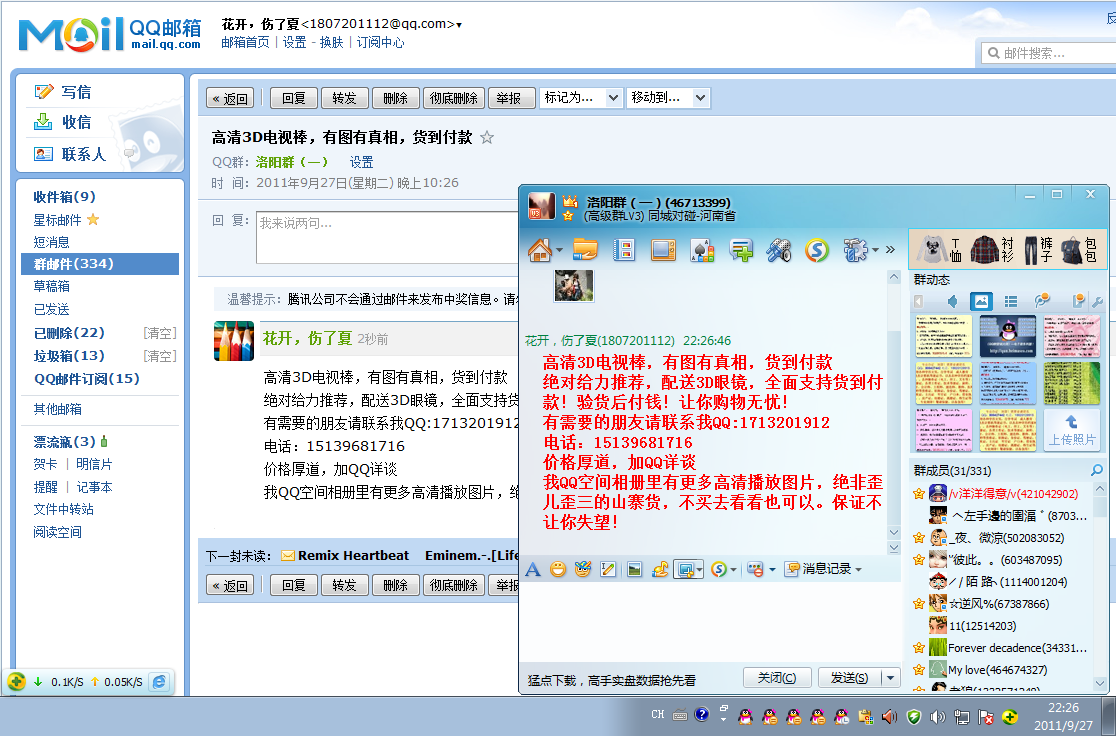Launch the QQ games card icon
Screen dimensions: 1116x736
tap(702, 250)
